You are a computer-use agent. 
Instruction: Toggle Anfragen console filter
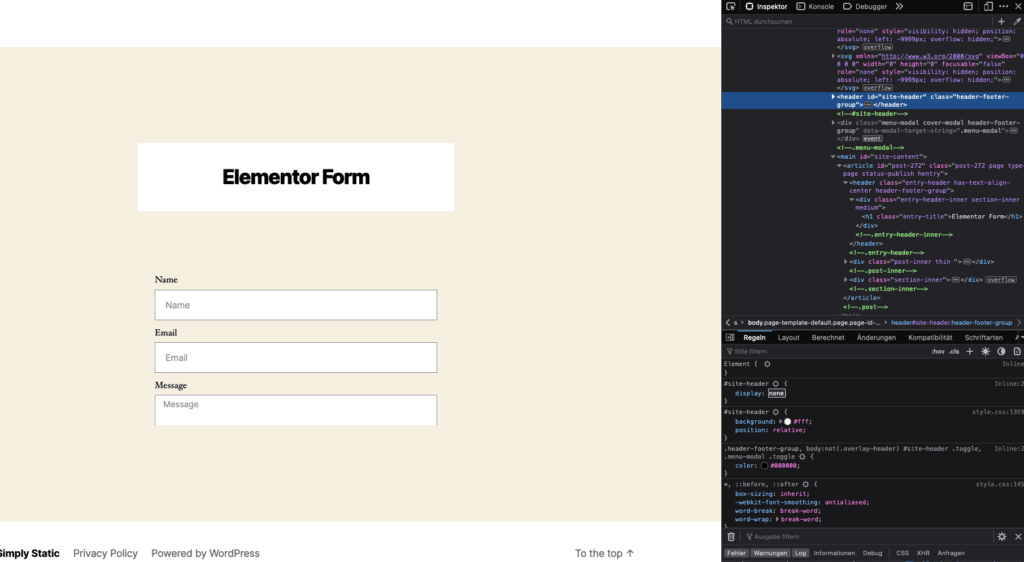(x=951, y=553)
